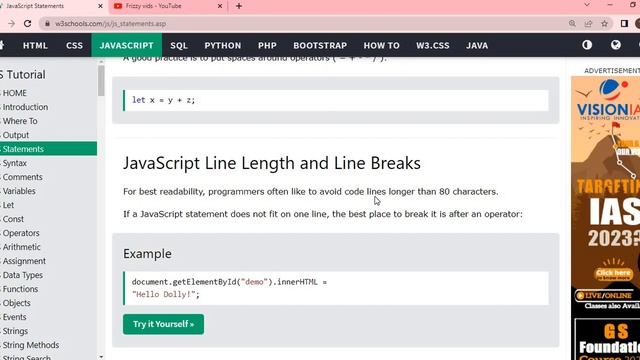The height and width of the screenshot is (360, 640).
Task: Open the SQL tutorial in navbar
Action: tap(179, 45)
